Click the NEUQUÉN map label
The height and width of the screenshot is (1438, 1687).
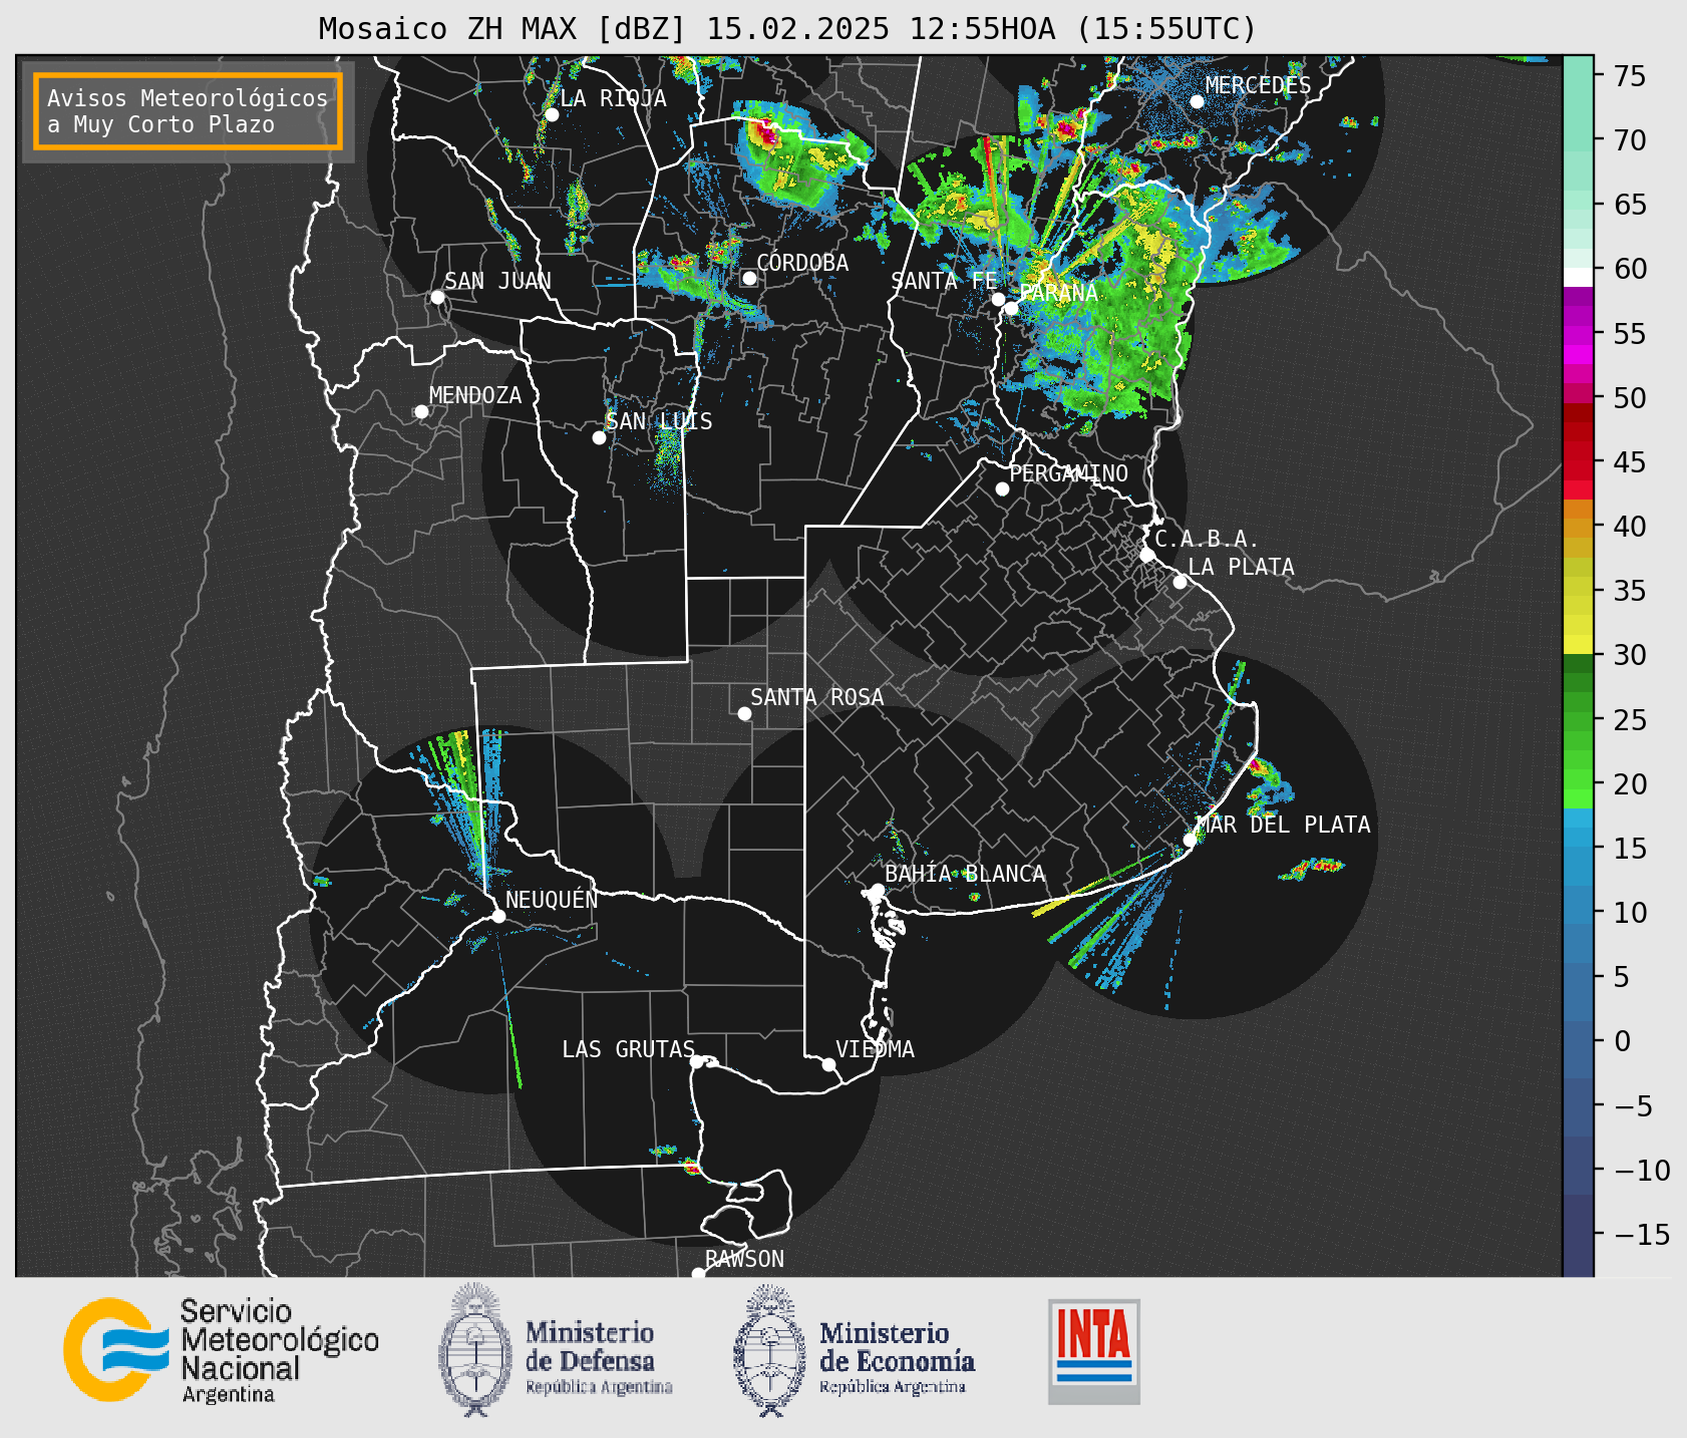click(x=552, y=900)
